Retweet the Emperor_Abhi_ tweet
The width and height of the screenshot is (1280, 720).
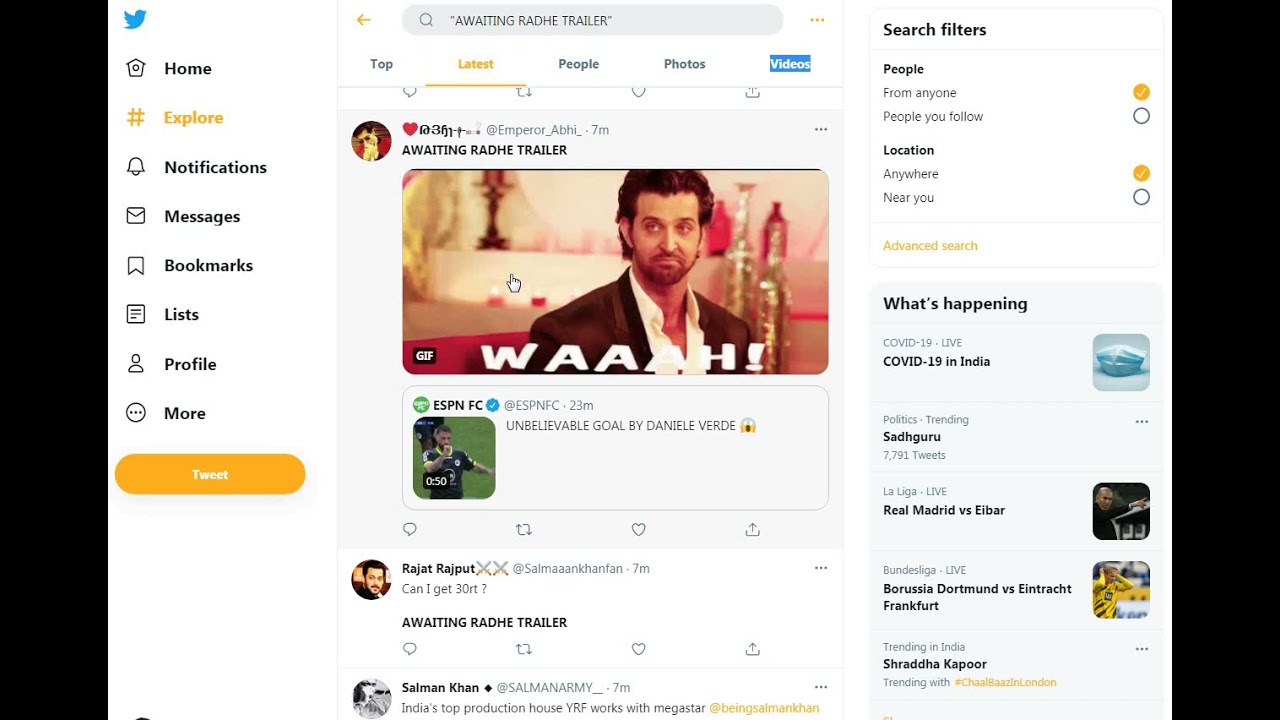point(524,529)
